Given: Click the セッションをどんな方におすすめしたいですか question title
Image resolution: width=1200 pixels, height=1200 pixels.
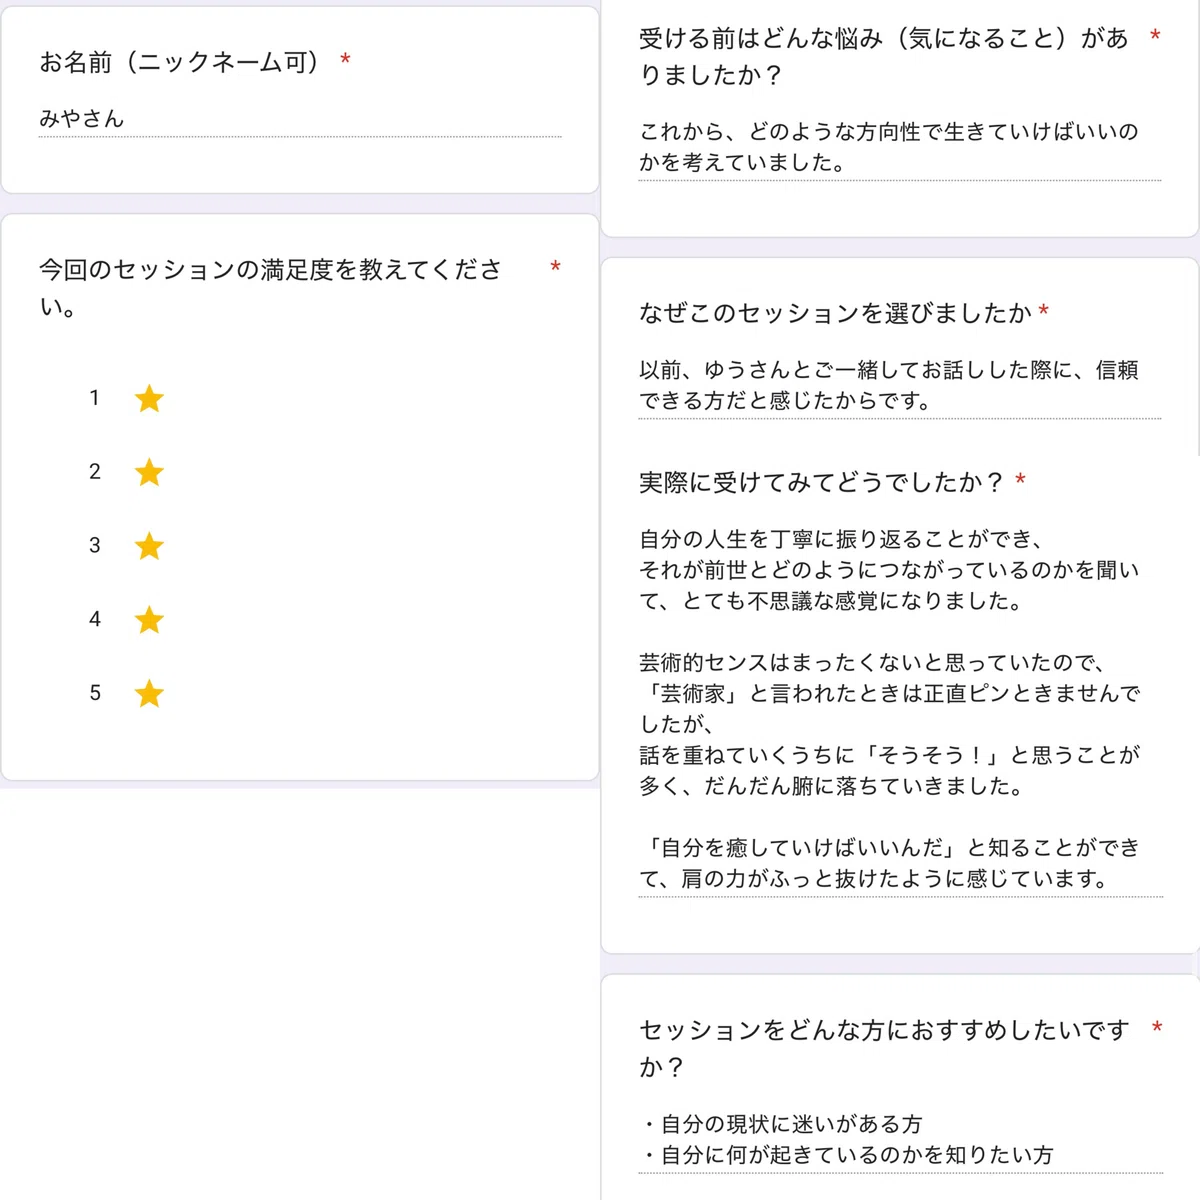Looking at the screenshot, I should (x=884, y=1048).
